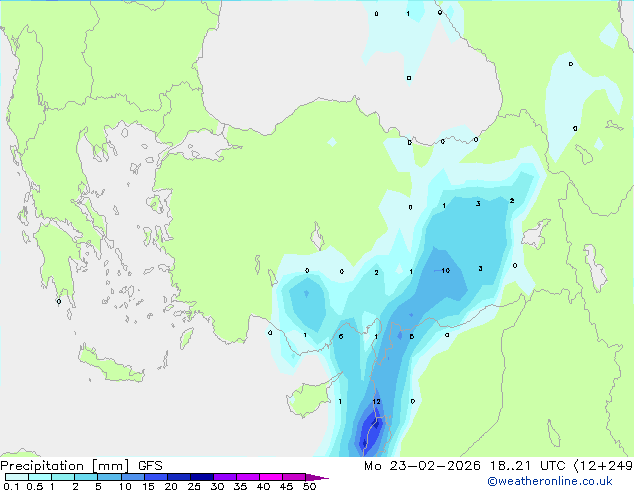Pick the 15 to 20 mm legend swatch
The width and height of the screenshot is (634, 490).
[156, 477]
